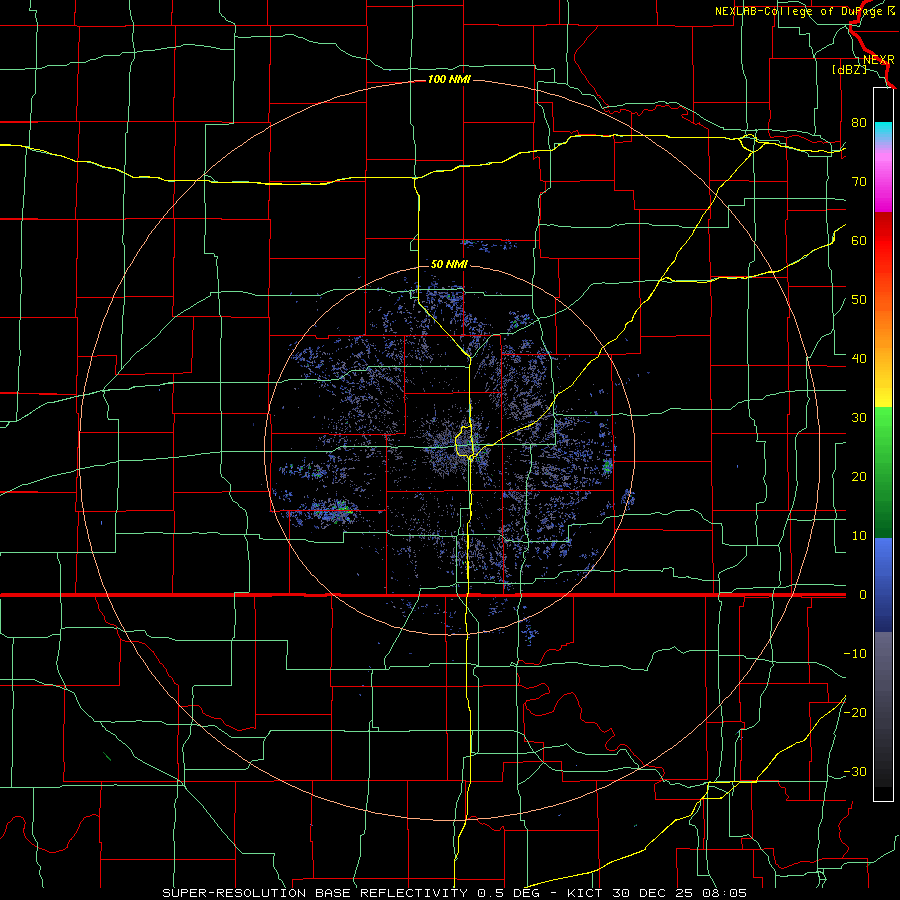Click the product caption Super-Resolution Base Reflectivity text
The height and width of the screenshot is (900, 900).
pyautogui.click(x=315, y=893)
